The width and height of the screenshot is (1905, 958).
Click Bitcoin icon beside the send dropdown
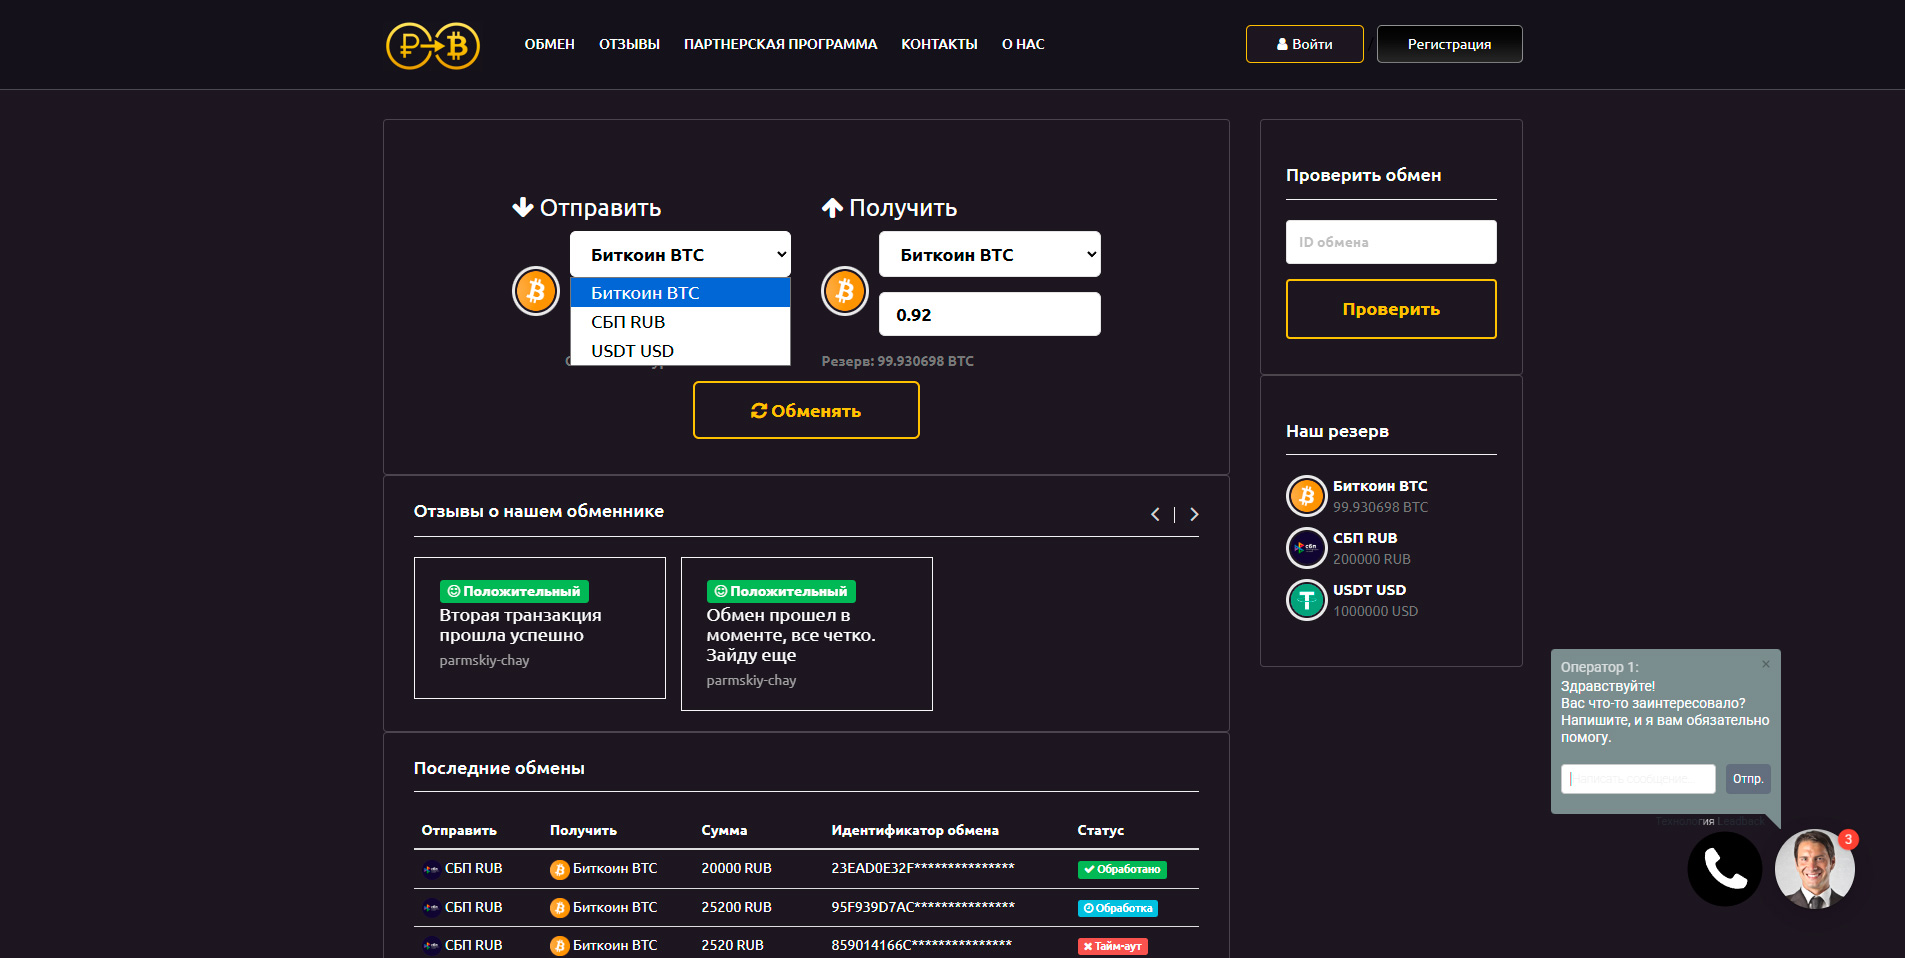click(x=536, y=291)
